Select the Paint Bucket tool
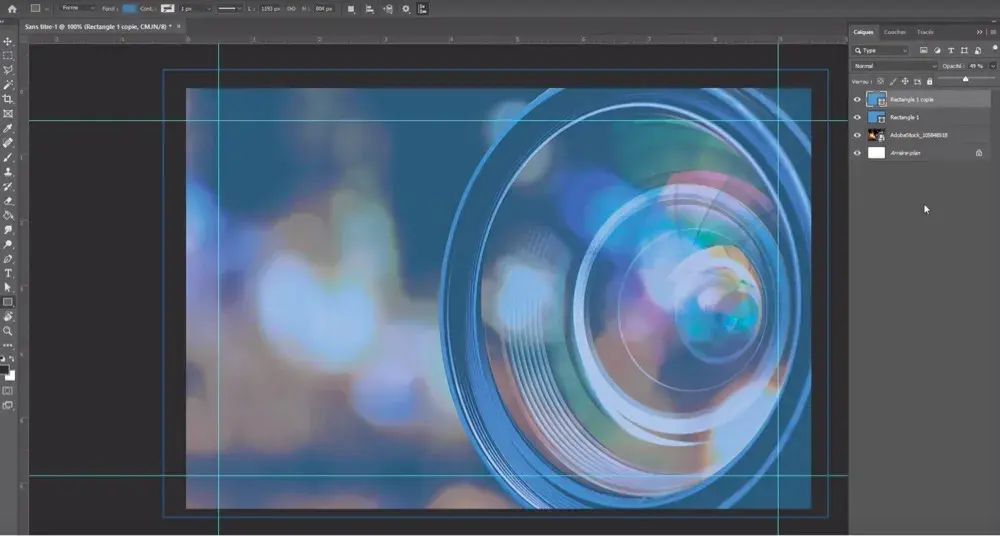Image resolution: width=1000 pixels, height=536 pixels. point(8,216)
